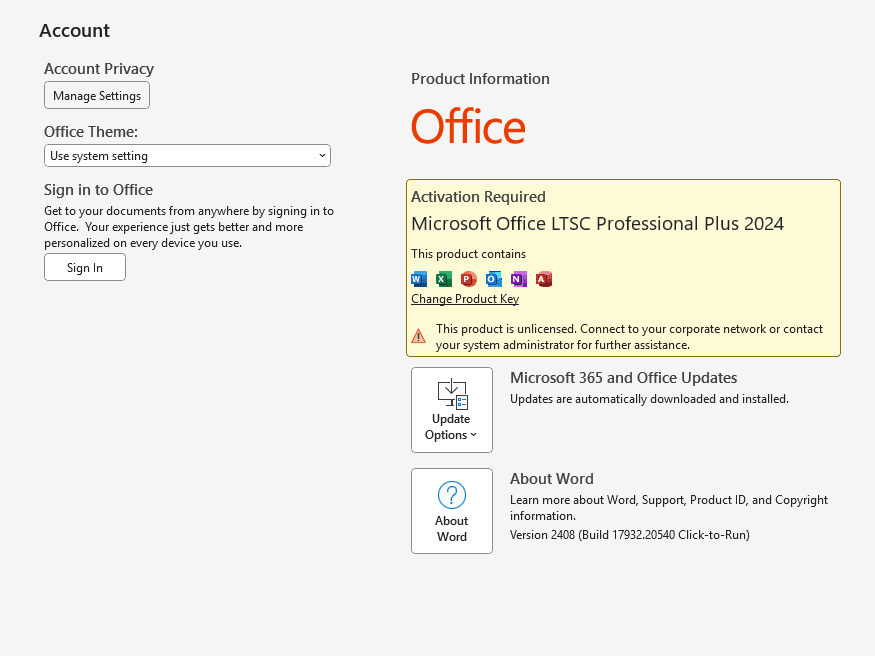This screenshot has width=875, height=656.
Task: Click the red Access app icon
Action: tap(544, 279)
